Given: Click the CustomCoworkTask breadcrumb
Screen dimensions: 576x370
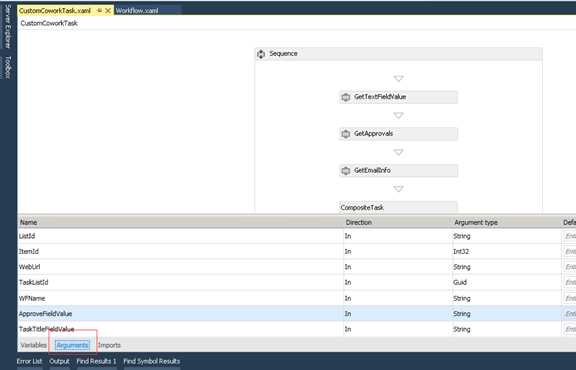Looking at the screenshot, I should click(49, 23).
